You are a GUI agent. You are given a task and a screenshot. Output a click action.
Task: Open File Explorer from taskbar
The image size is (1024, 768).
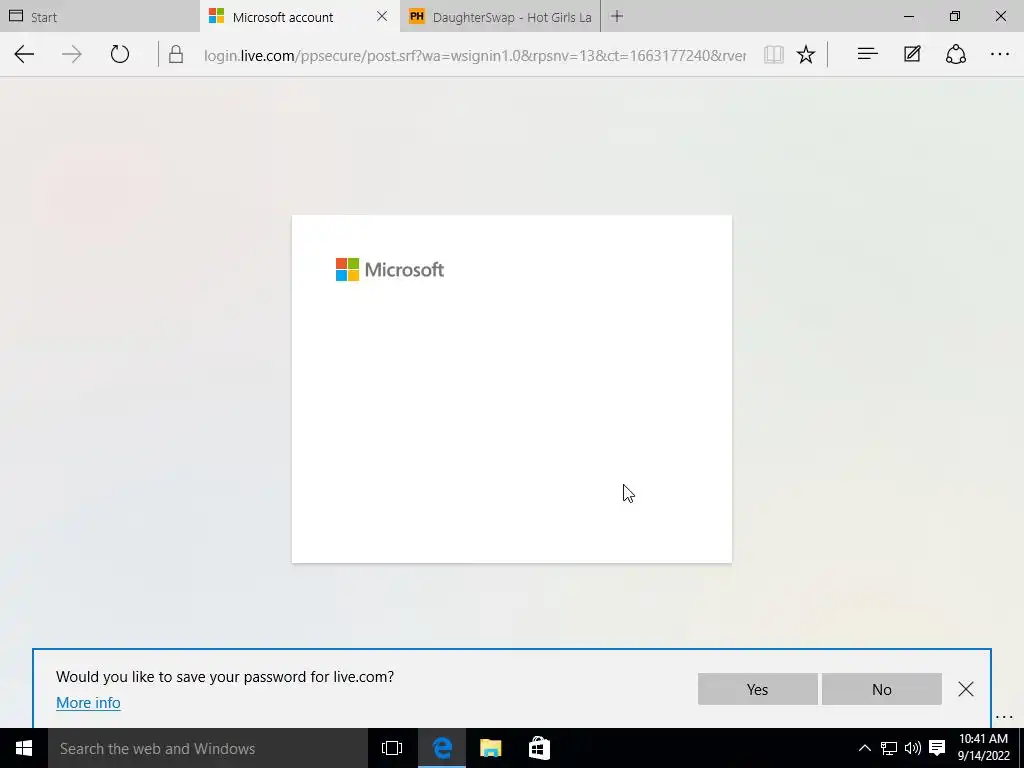(490, 748)
